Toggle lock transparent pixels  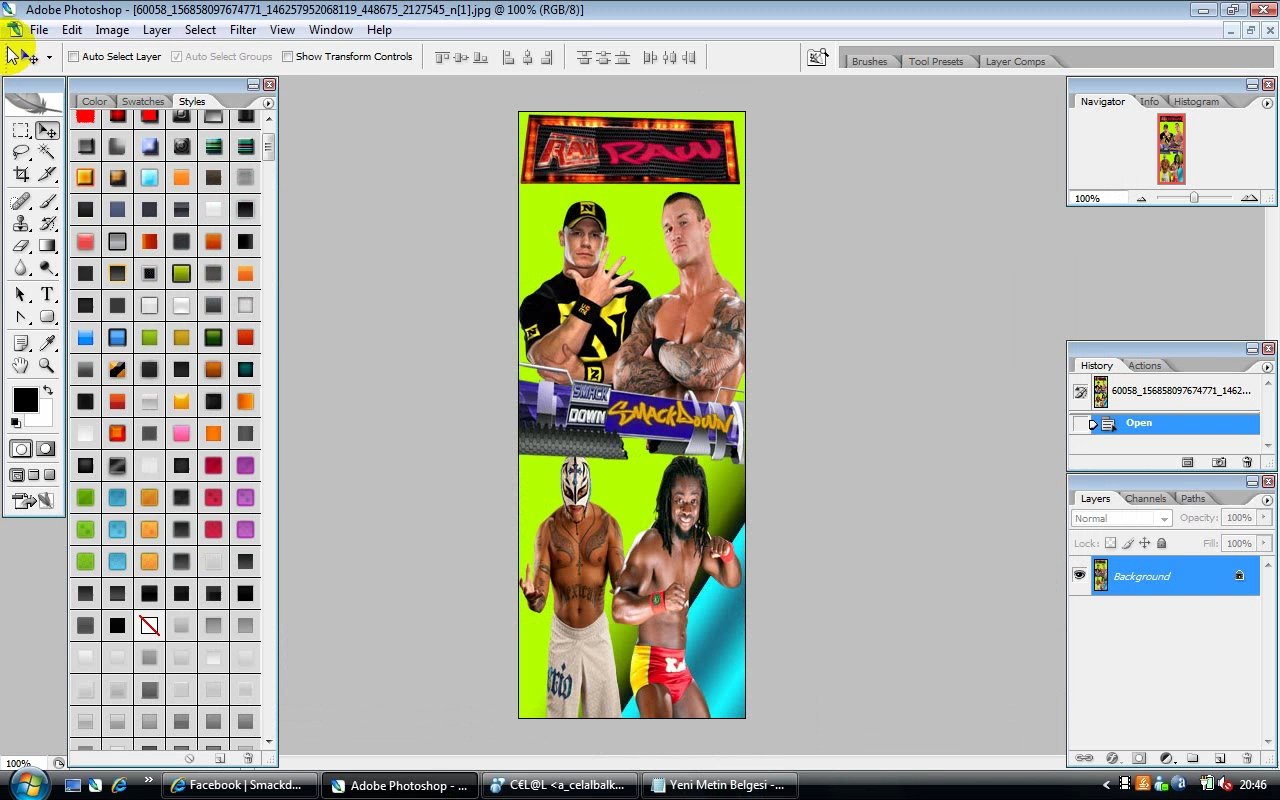pyautogui.click(x=1111, y=543)
